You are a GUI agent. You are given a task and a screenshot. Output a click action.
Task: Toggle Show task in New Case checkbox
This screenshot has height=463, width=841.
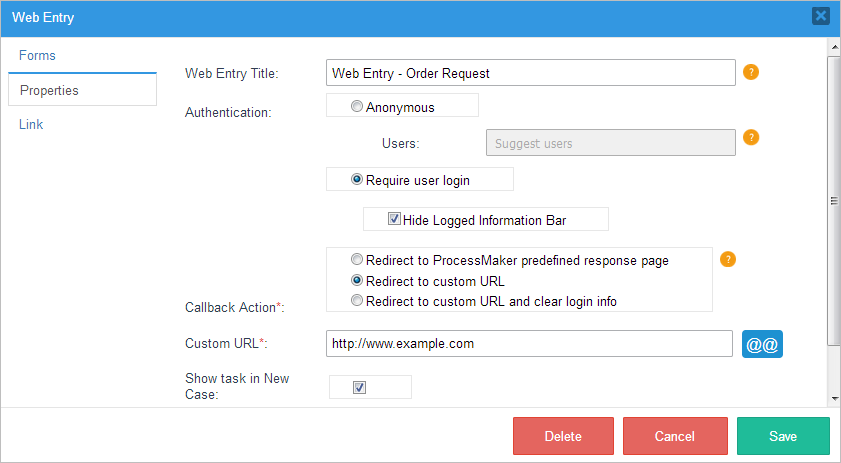pyautogui.click(x=360, y=387)
